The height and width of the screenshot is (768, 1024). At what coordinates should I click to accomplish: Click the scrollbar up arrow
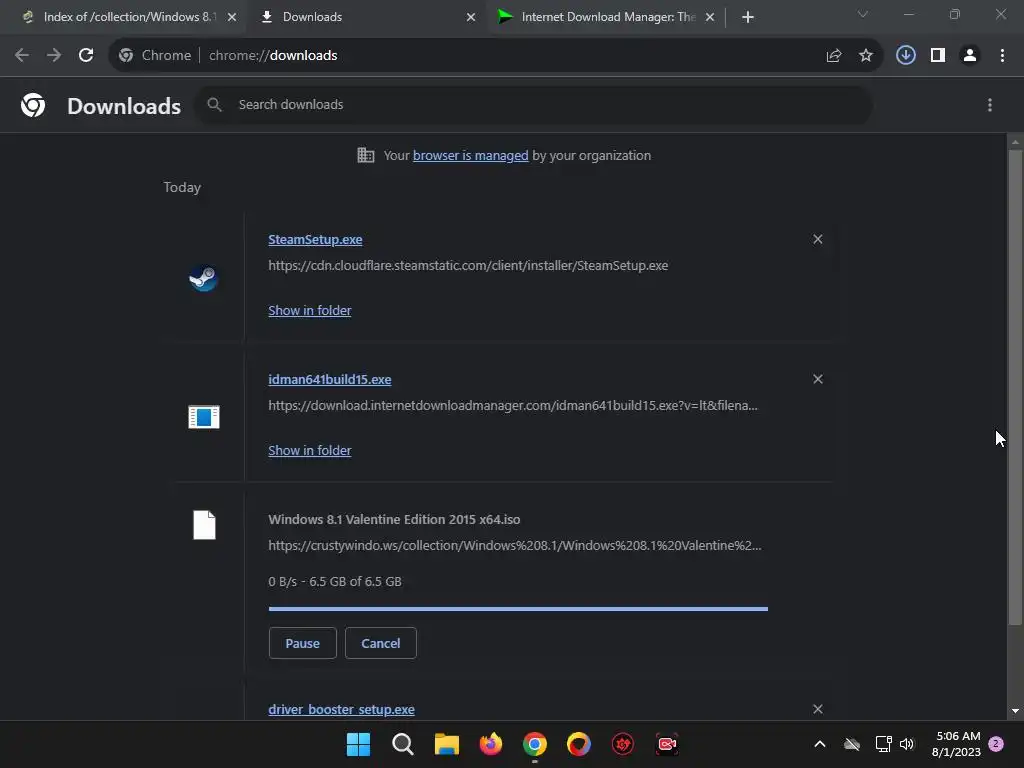(x=1015, y=142)
